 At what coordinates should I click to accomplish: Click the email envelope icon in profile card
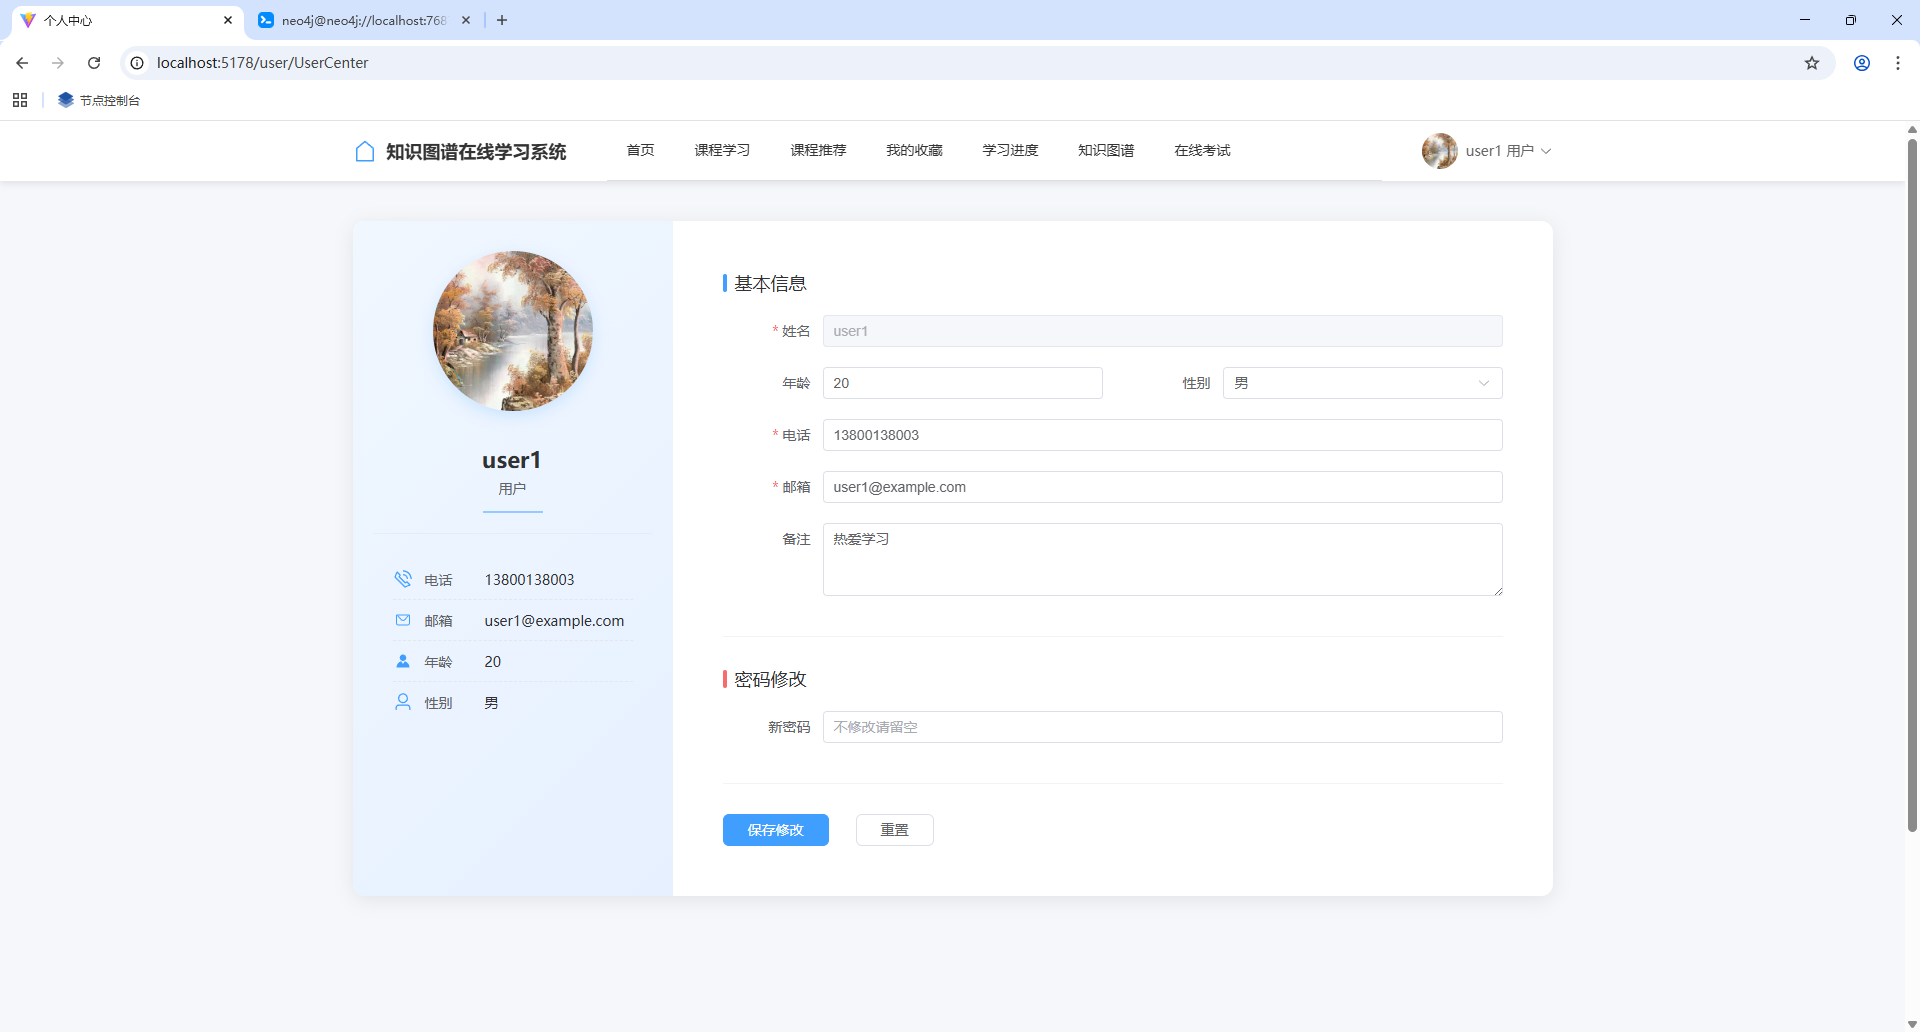[403, 620]
